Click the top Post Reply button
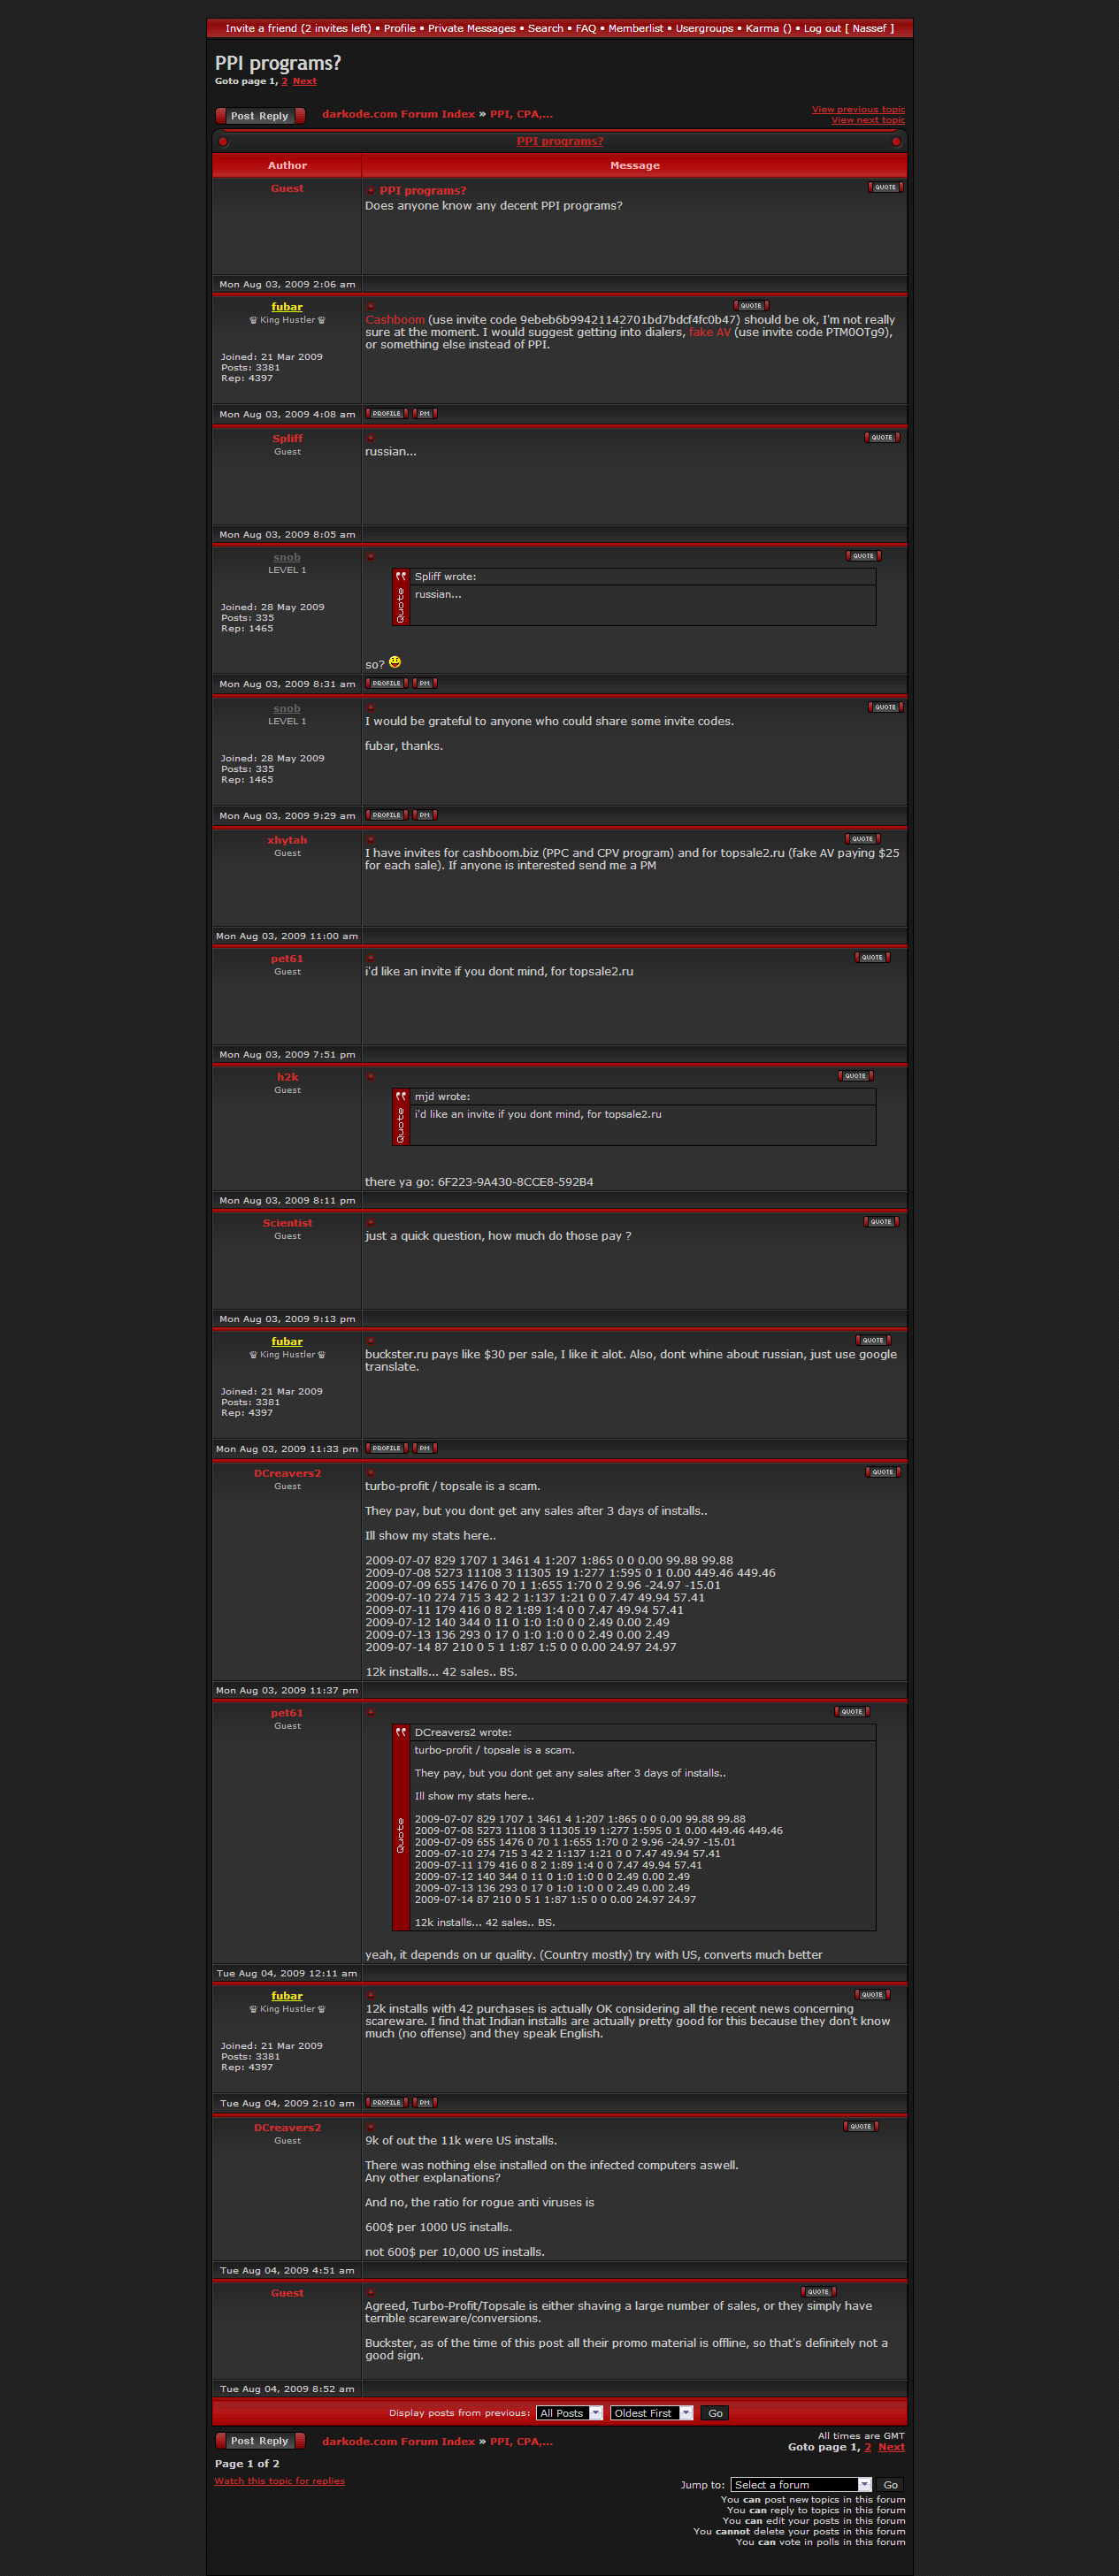Screen dimensions: 1119x2576 [260, 116]
